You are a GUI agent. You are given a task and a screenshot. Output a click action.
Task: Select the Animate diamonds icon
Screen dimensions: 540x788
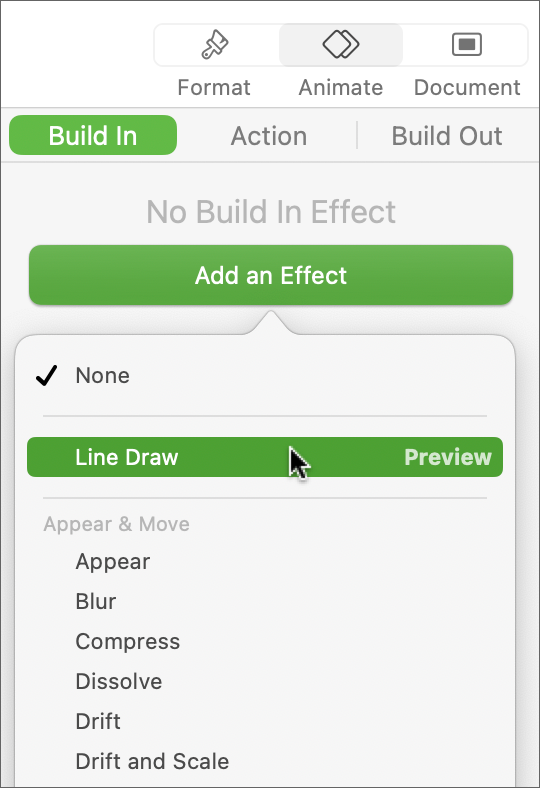[x=341, y=45]
